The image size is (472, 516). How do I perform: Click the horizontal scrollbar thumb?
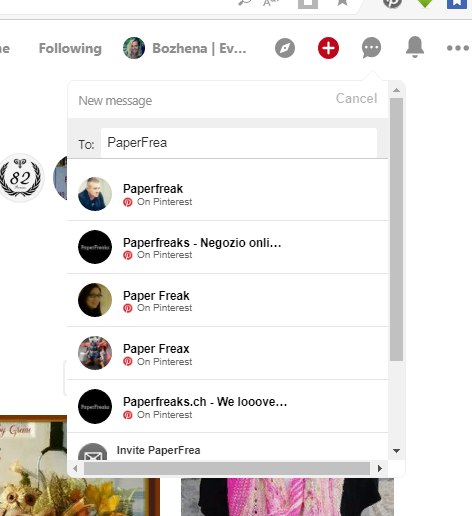[227, 468]
